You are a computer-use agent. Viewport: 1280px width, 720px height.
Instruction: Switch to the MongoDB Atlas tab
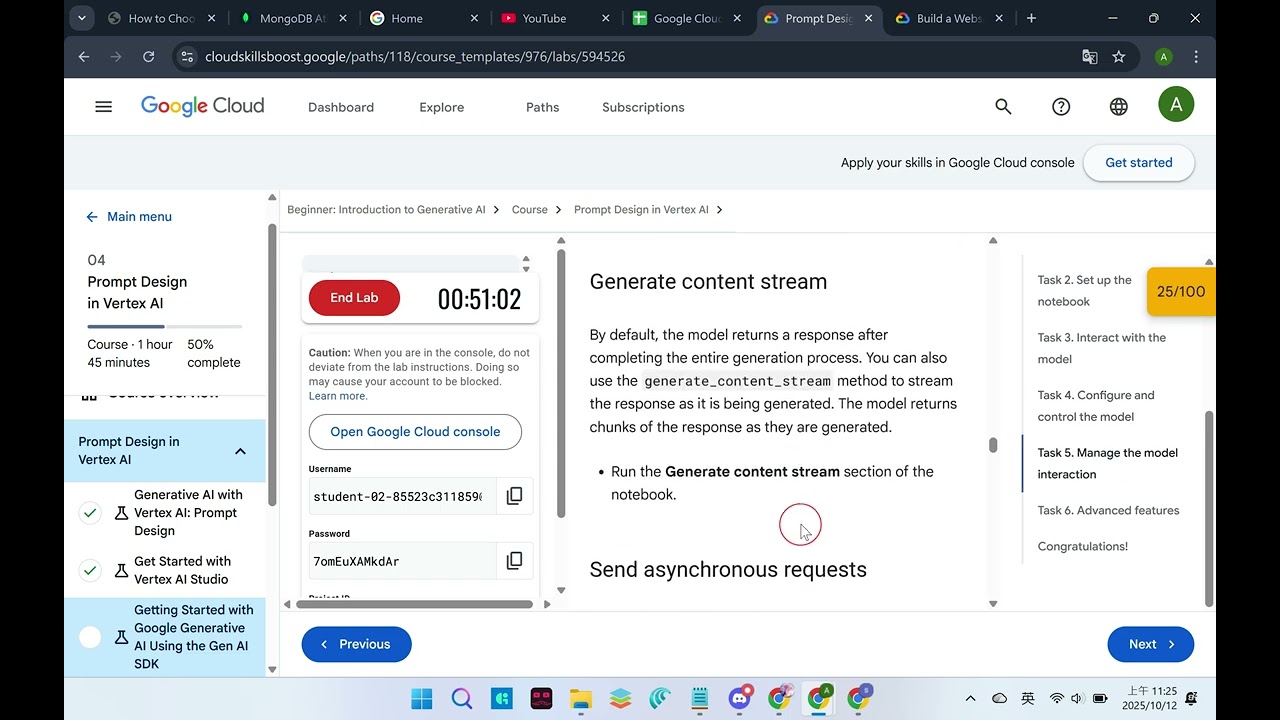coord(291,18)
